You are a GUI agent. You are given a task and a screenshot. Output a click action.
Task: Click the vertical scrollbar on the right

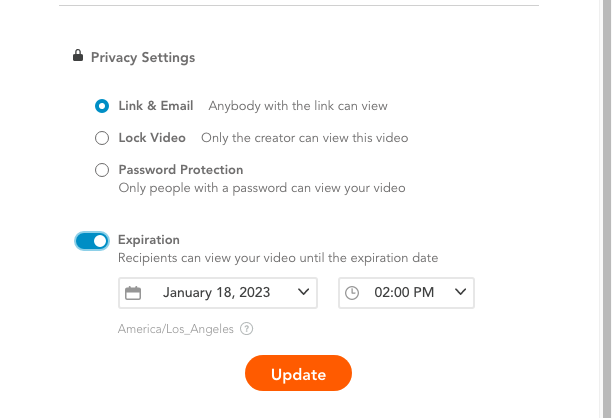[x=607, y=209]
